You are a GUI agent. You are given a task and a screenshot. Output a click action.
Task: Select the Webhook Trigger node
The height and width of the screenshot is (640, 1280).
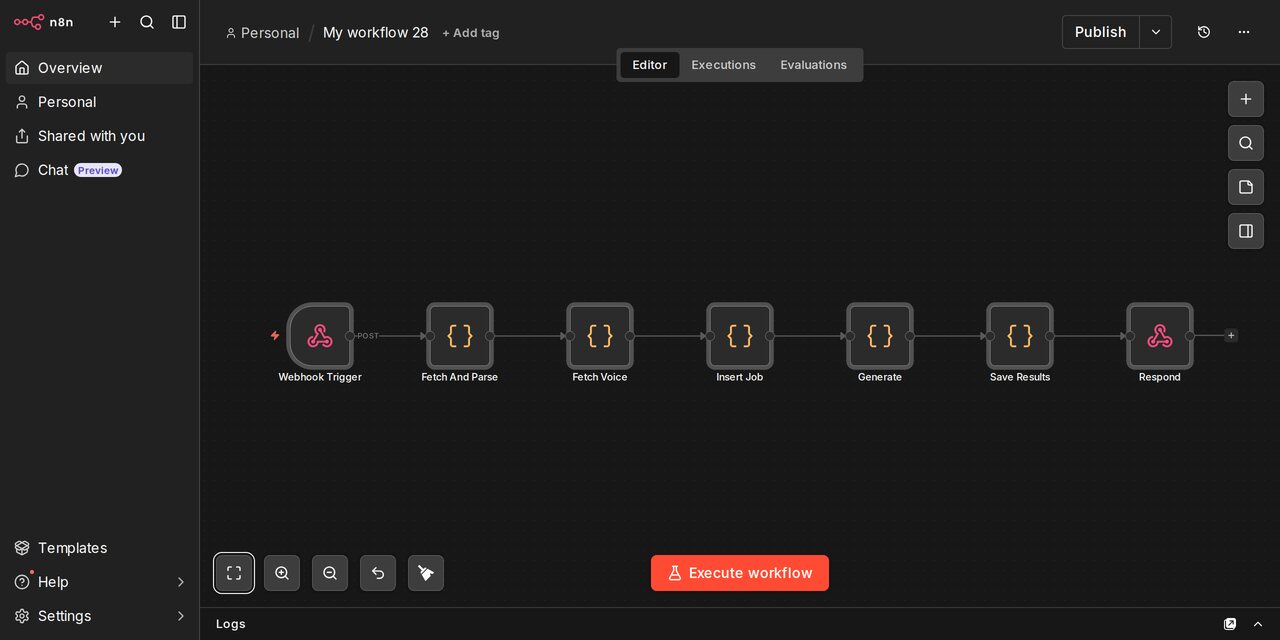[x=320, y=336]
